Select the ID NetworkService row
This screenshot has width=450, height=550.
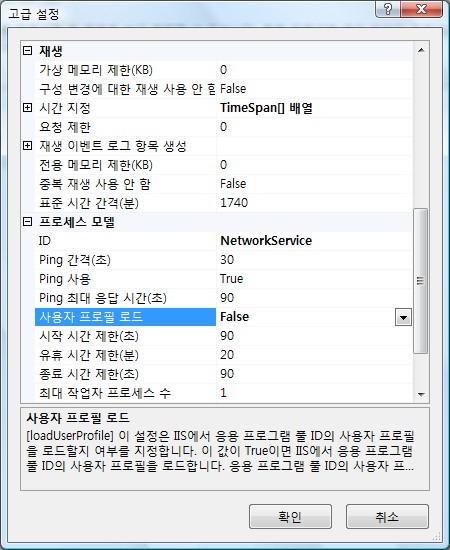(x=224, y=241)
